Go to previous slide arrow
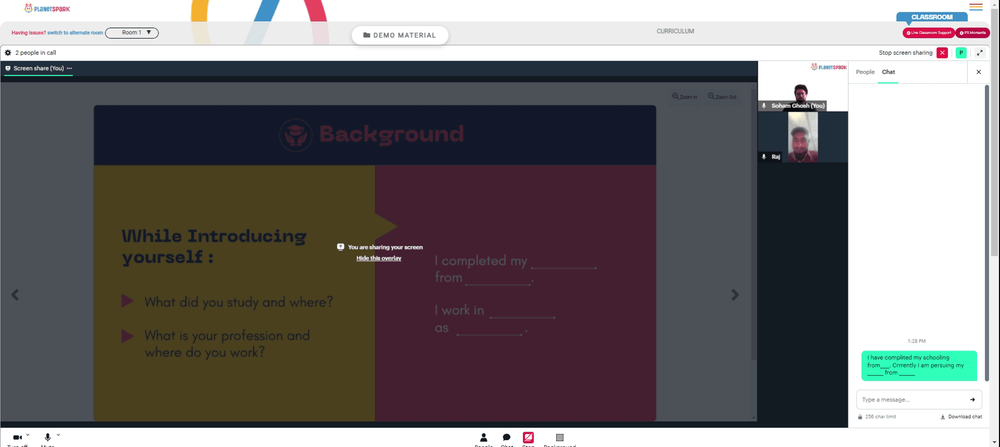Screen dimensions: 1000x447 coord(15,295)
